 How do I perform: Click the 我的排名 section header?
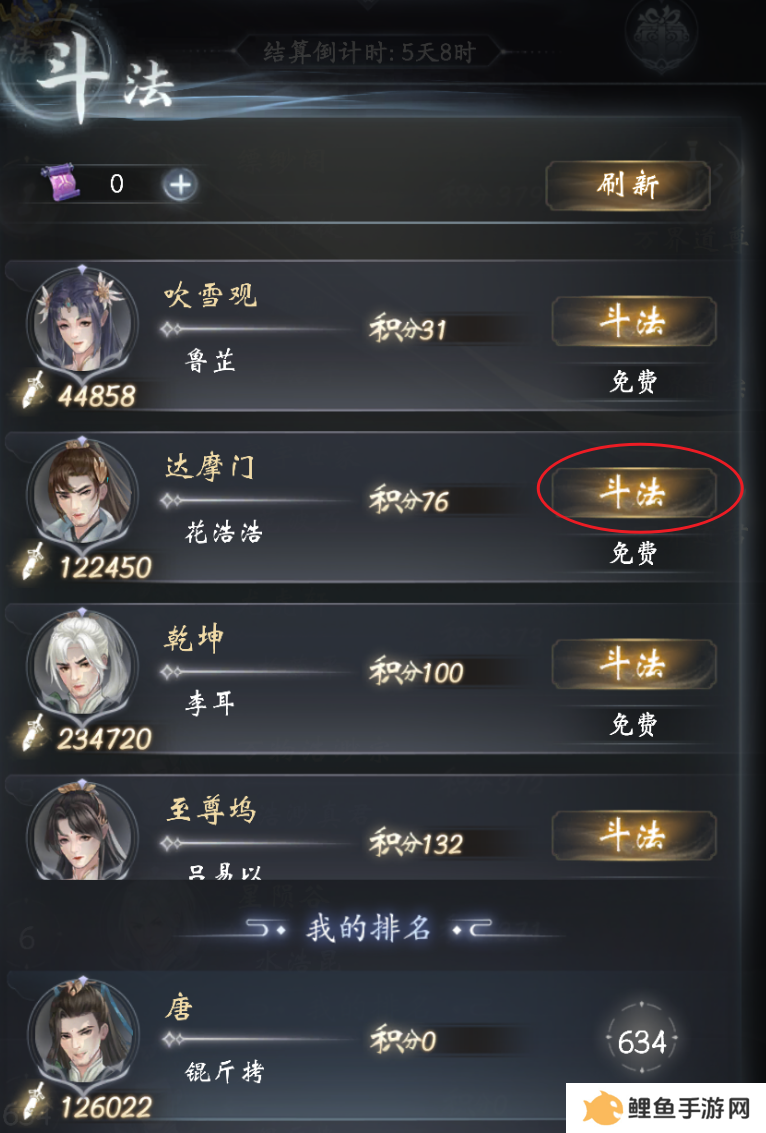(x=369, y=928)
